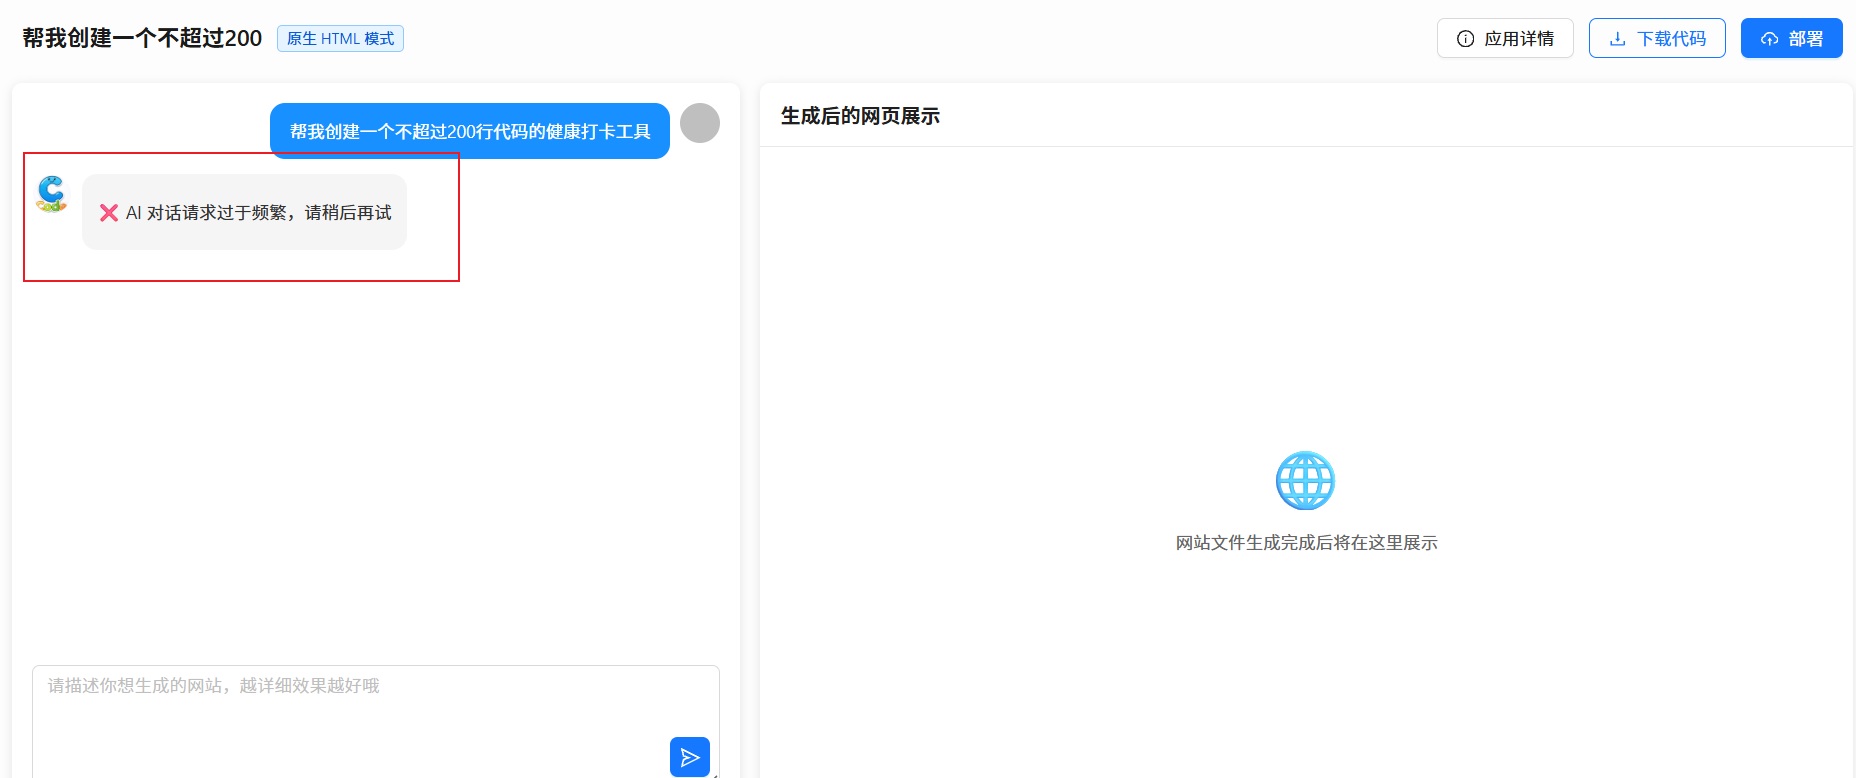Click the user's blue message bubble
Image resolution: width=1856 pixels, height=778 pixels.
469,131
